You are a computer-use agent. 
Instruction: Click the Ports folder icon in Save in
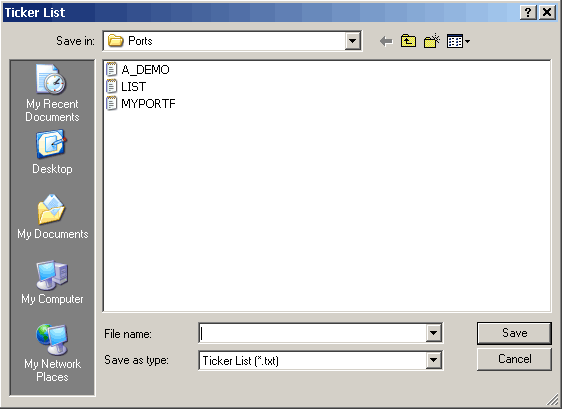(x=115, y=41)
